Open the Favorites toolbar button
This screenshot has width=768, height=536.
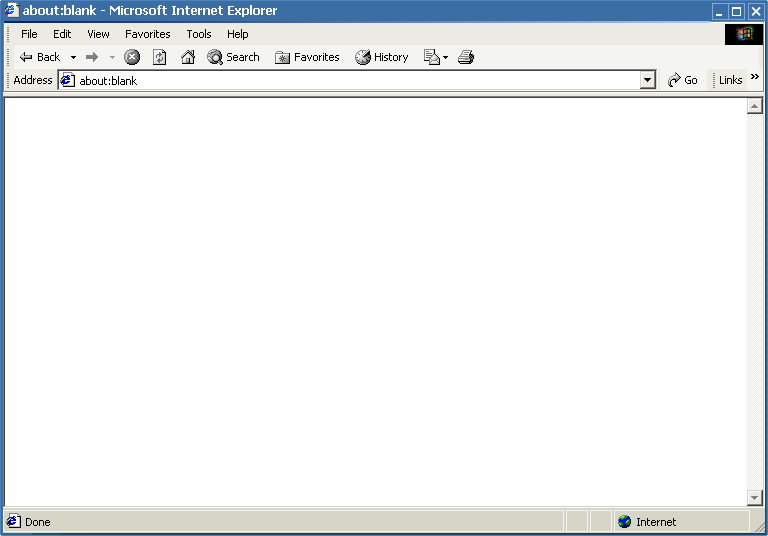307,57
